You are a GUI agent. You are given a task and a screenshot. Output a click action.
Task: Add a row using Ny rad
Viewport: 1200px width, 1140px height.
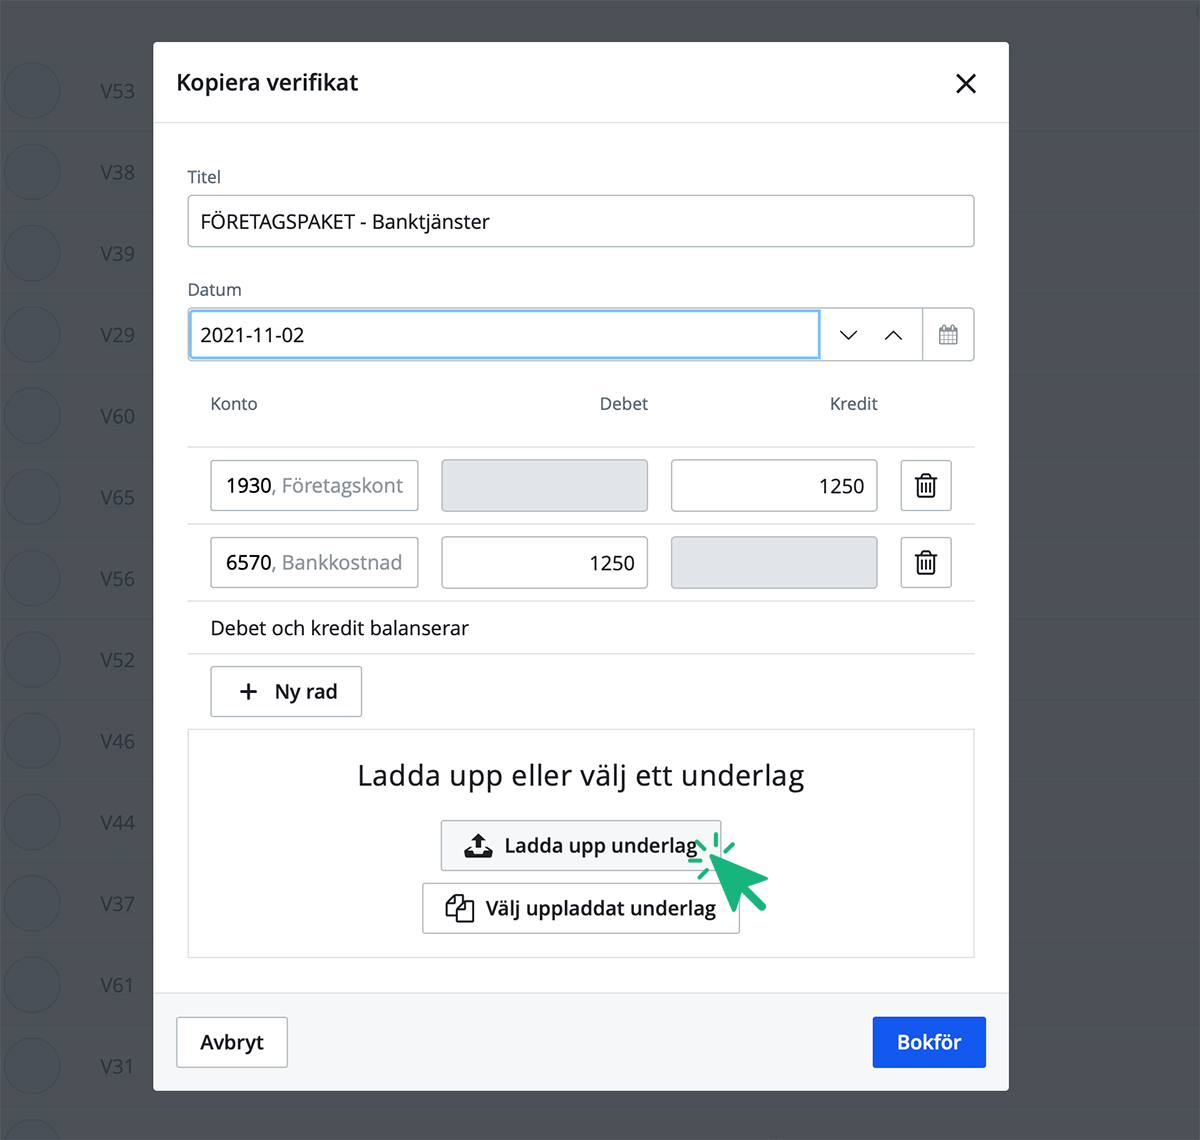285,691
